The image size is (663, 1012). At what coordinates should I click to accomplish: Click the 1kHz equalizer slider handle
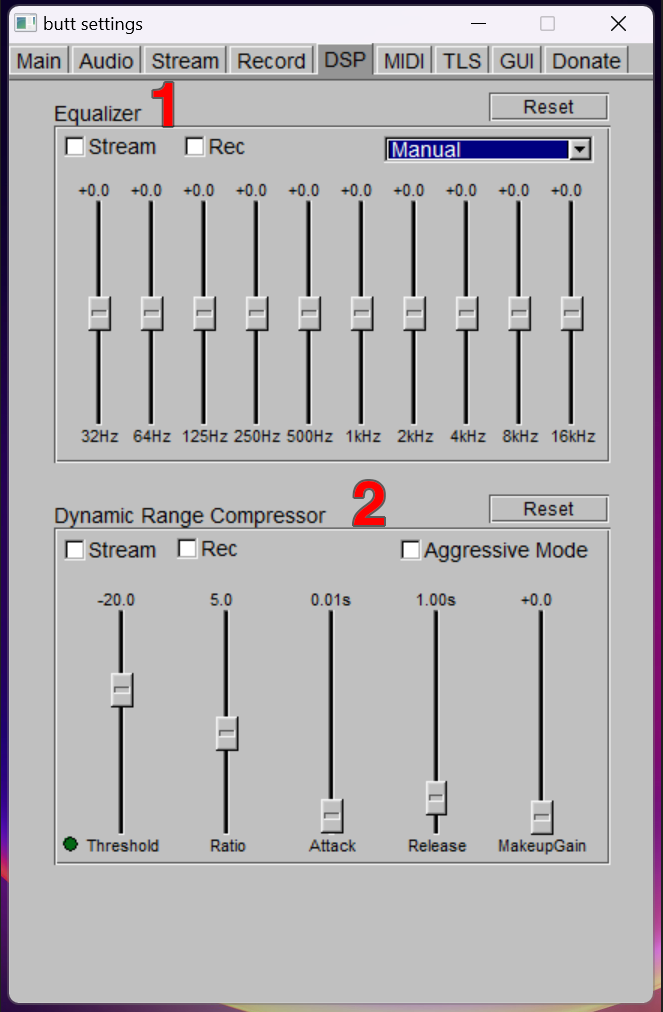point(361,313)
